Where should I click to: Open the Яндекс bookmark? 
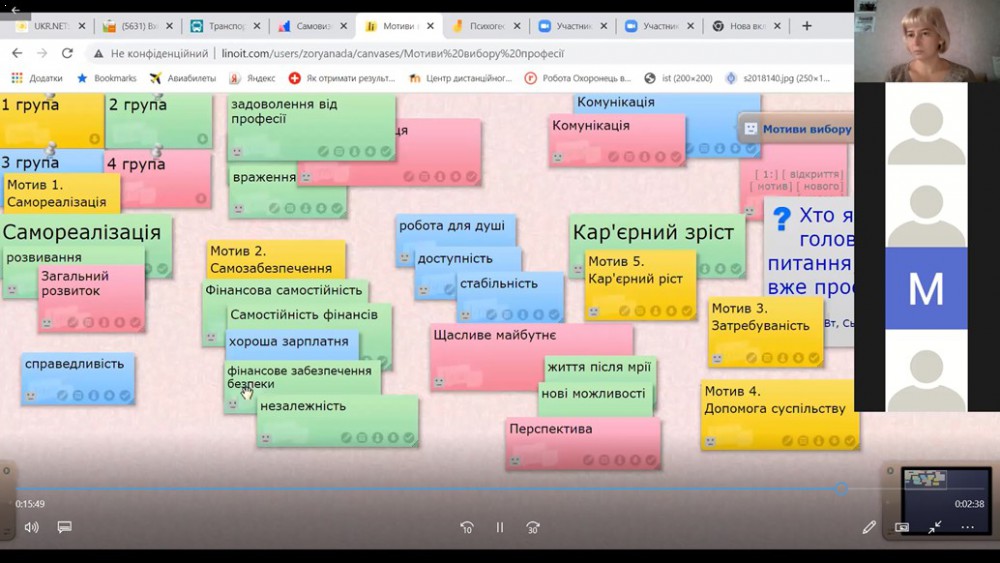(x=253, y=78)
